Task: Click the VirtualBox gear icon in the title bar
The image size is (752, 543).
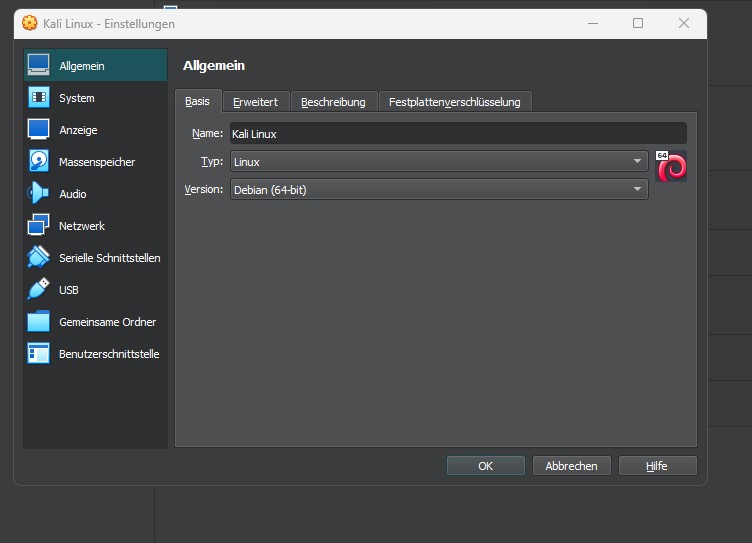Action: point(30,23)
